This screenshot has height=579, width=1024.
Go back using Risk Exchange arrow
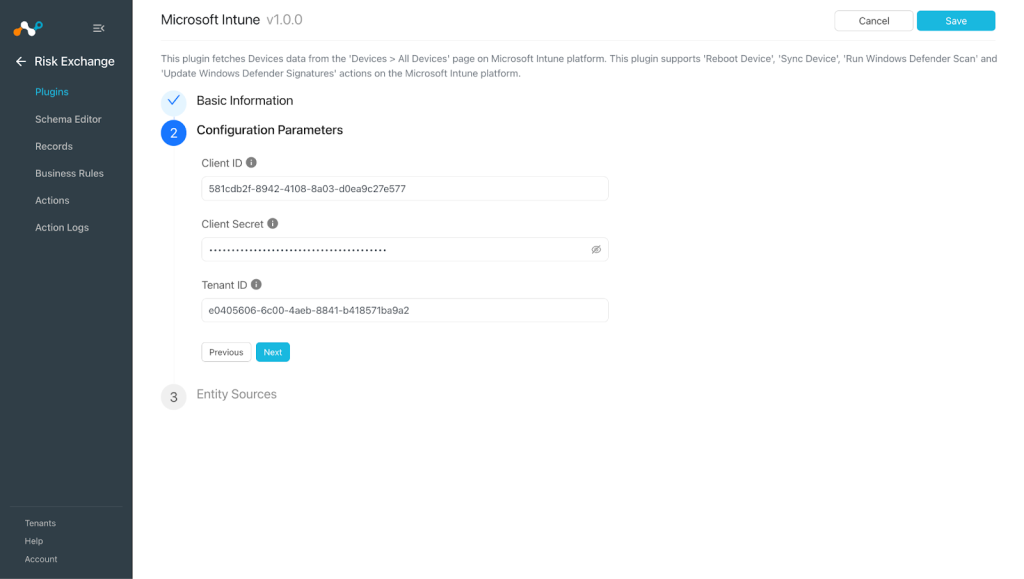tap(21, 61)
